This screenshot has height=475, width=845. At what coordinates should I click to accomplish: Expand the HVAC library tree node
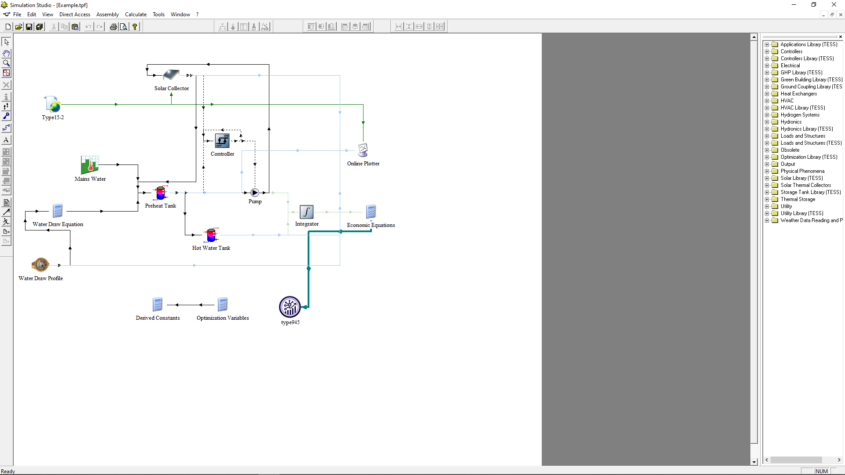point(767,100)
